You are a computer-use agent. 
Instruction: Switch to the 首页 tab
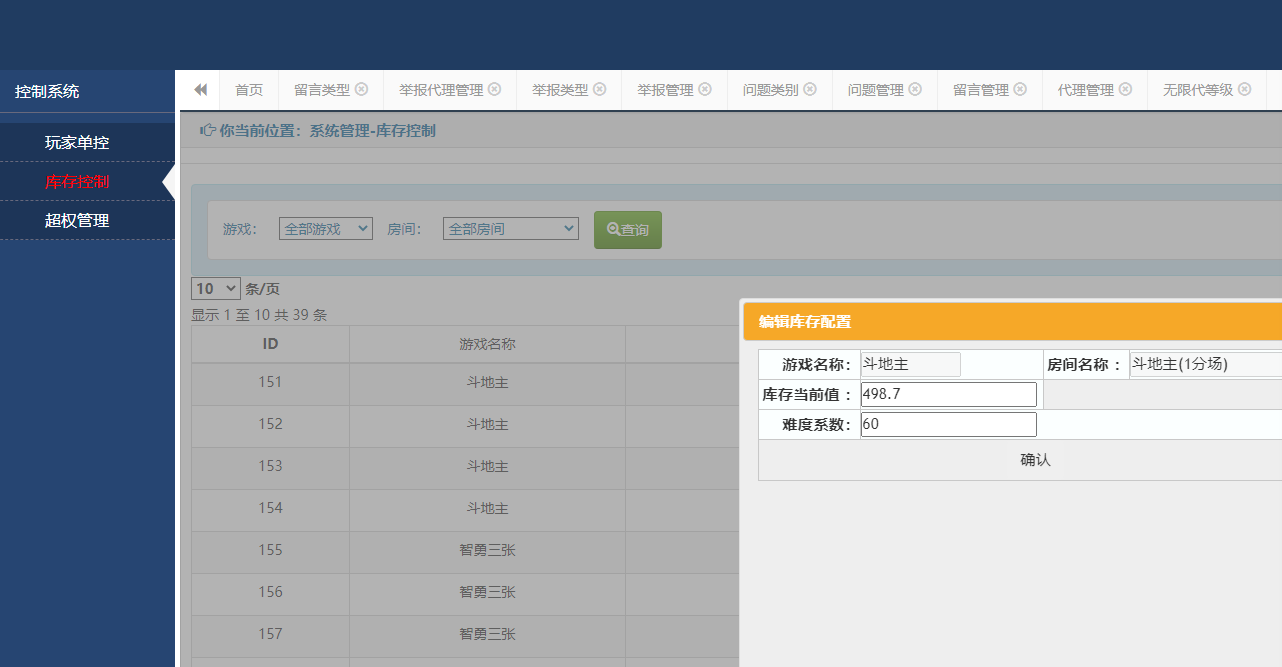(x=249, y=90)
